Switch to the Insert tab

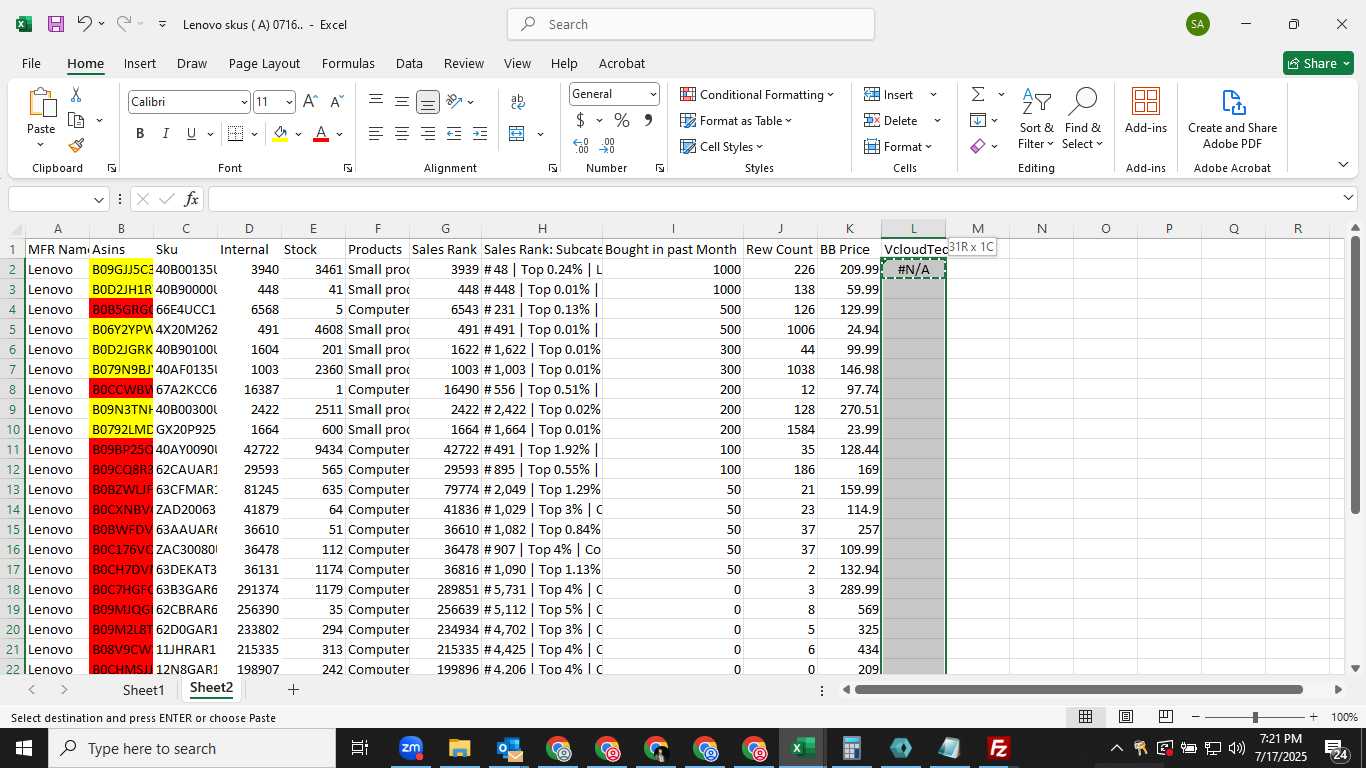(140, 63)
